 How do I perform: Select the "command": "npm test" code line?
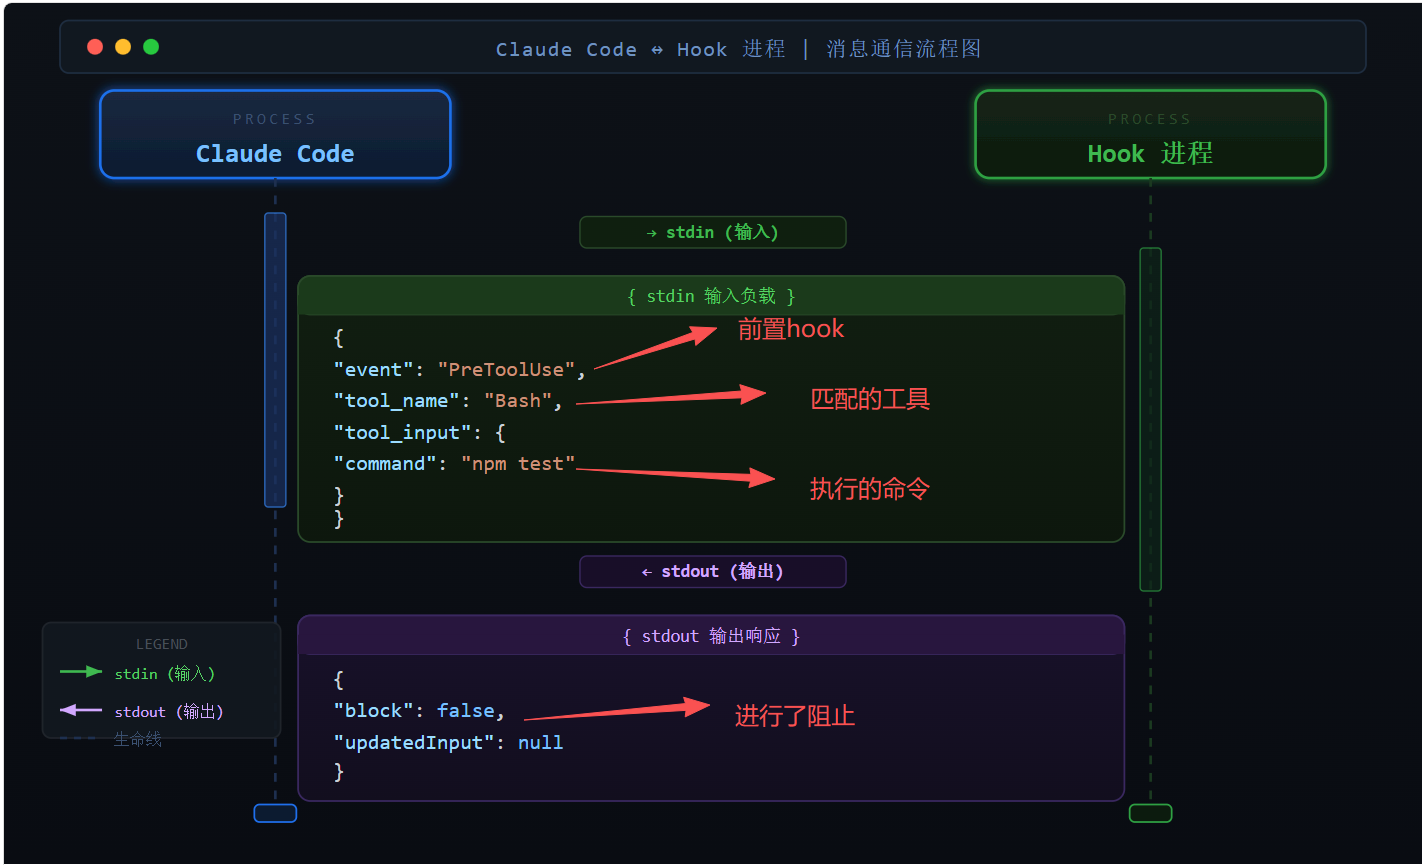pos(455,464)
